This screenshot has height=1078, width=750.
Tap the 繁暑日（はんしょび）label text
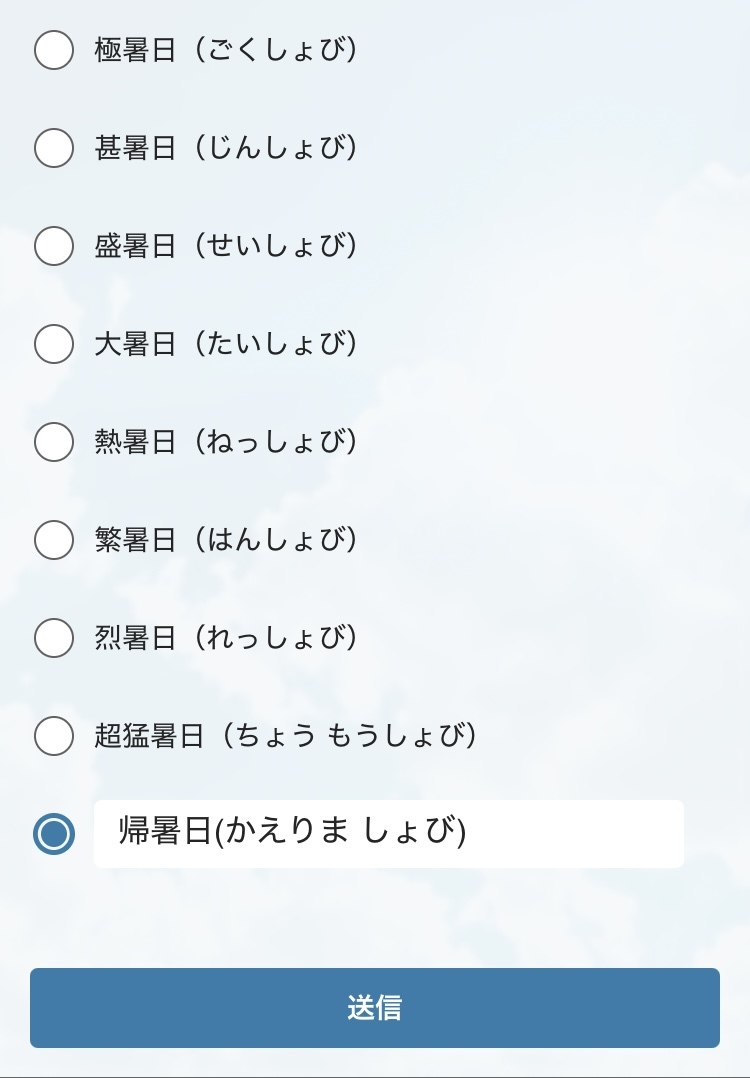[x=226, y=540]
